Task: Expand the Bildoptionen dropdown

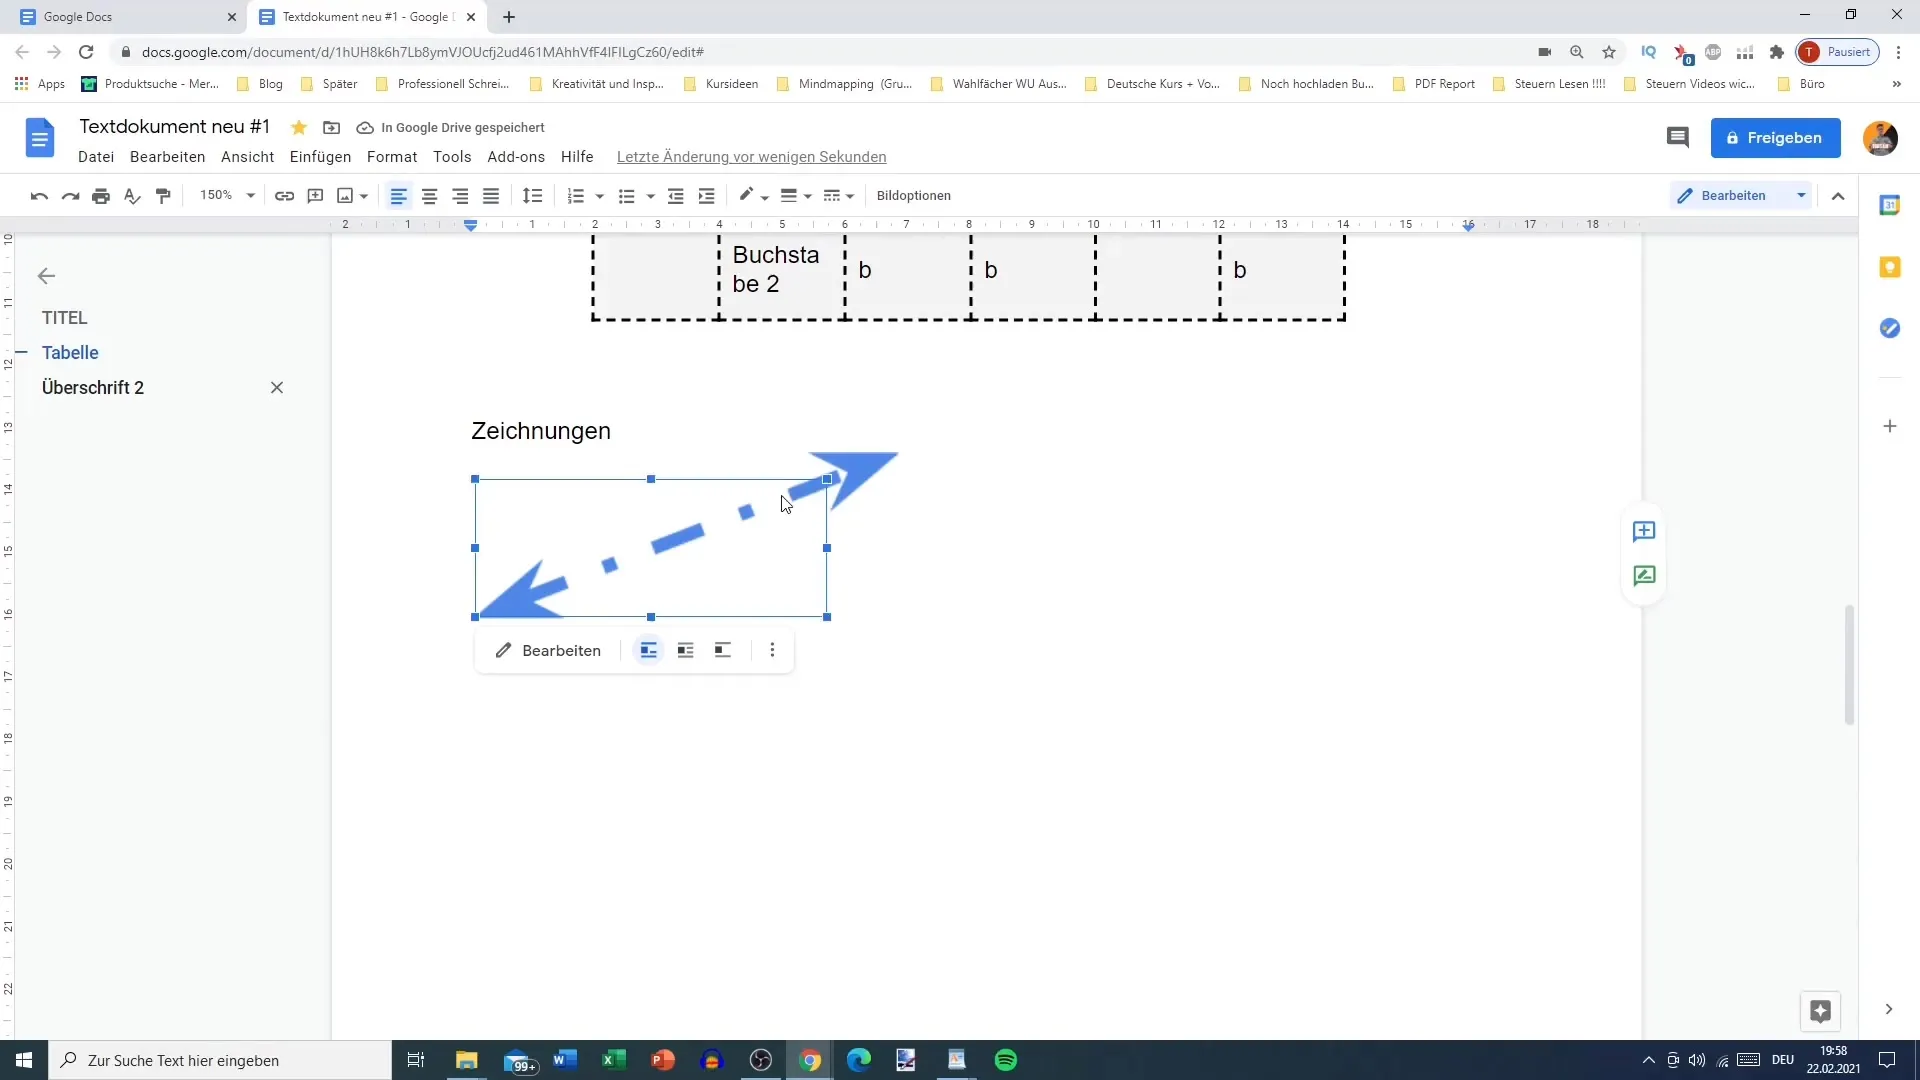Action: click(914, 195)
